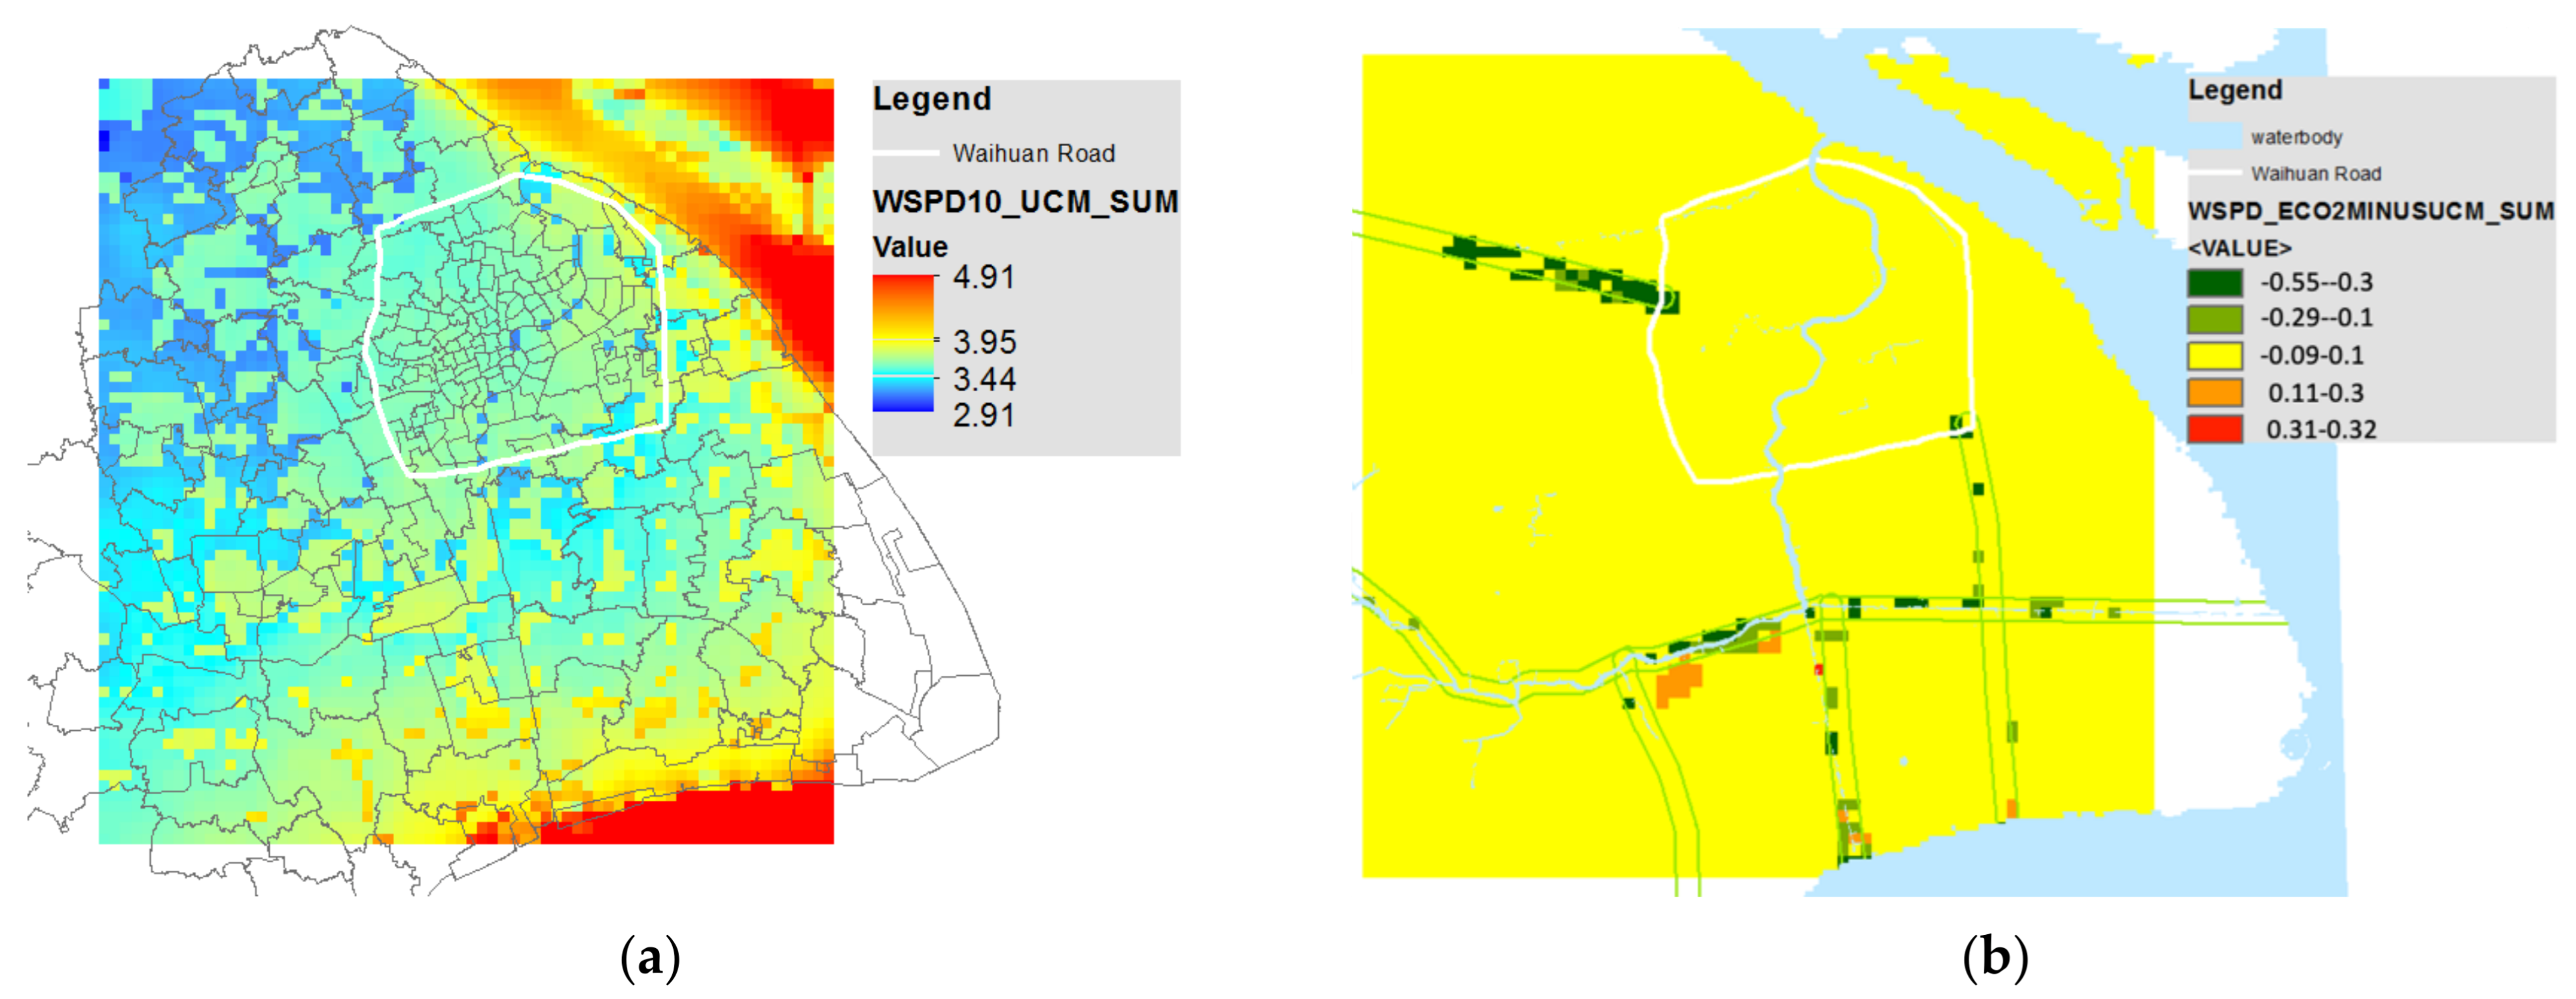
Task: Click the 2.91 minimum value label
Action: point(984,415)
